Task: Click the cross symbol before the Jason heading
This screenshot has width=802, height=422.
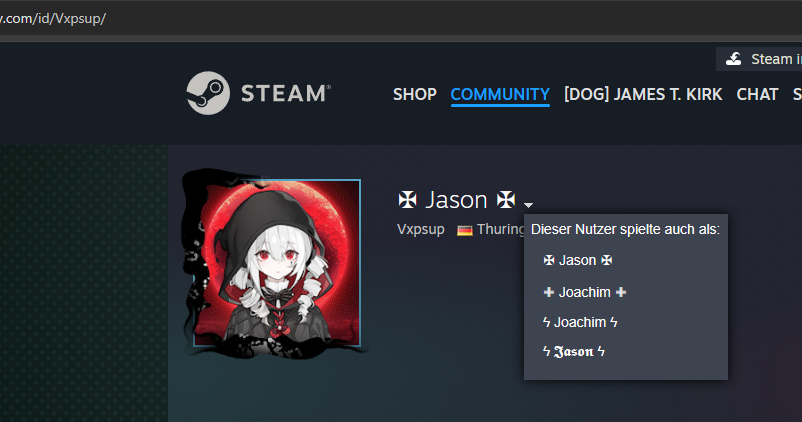Action: point(408,199)
